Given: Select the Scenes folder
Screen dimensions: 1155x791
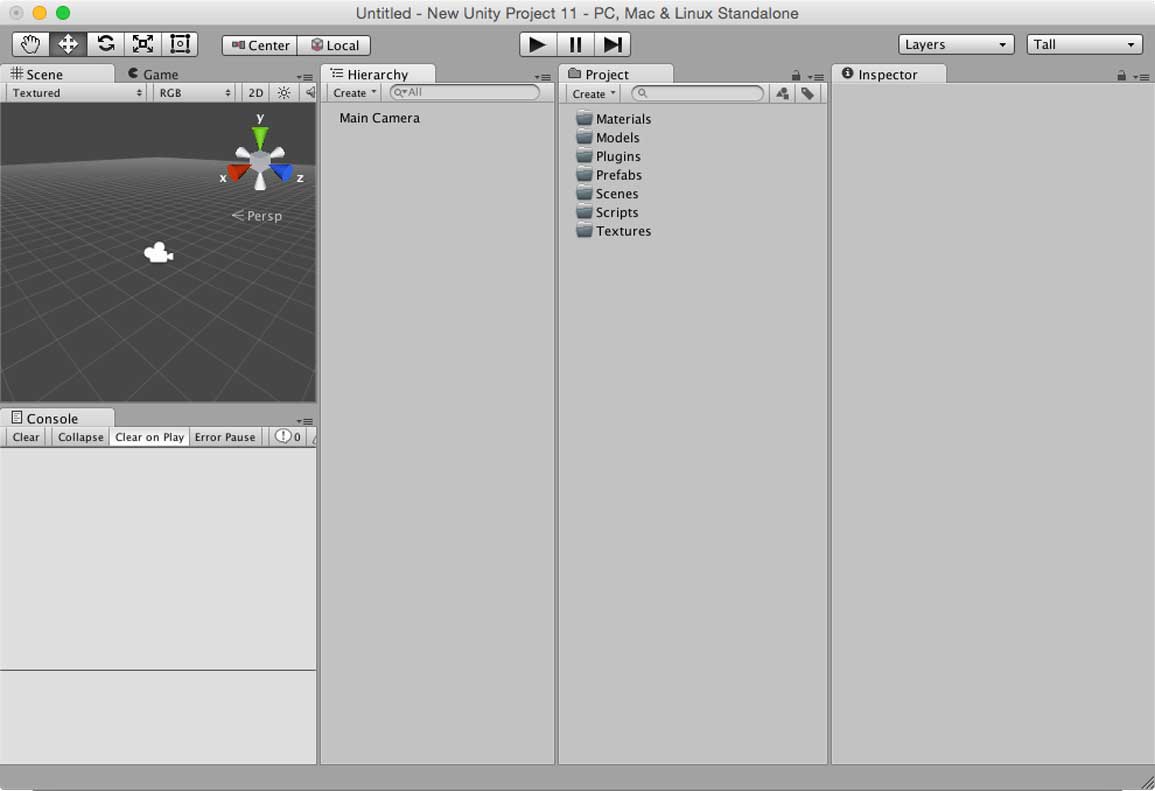Looking at the screenshot, I should [x=607, y=194].
